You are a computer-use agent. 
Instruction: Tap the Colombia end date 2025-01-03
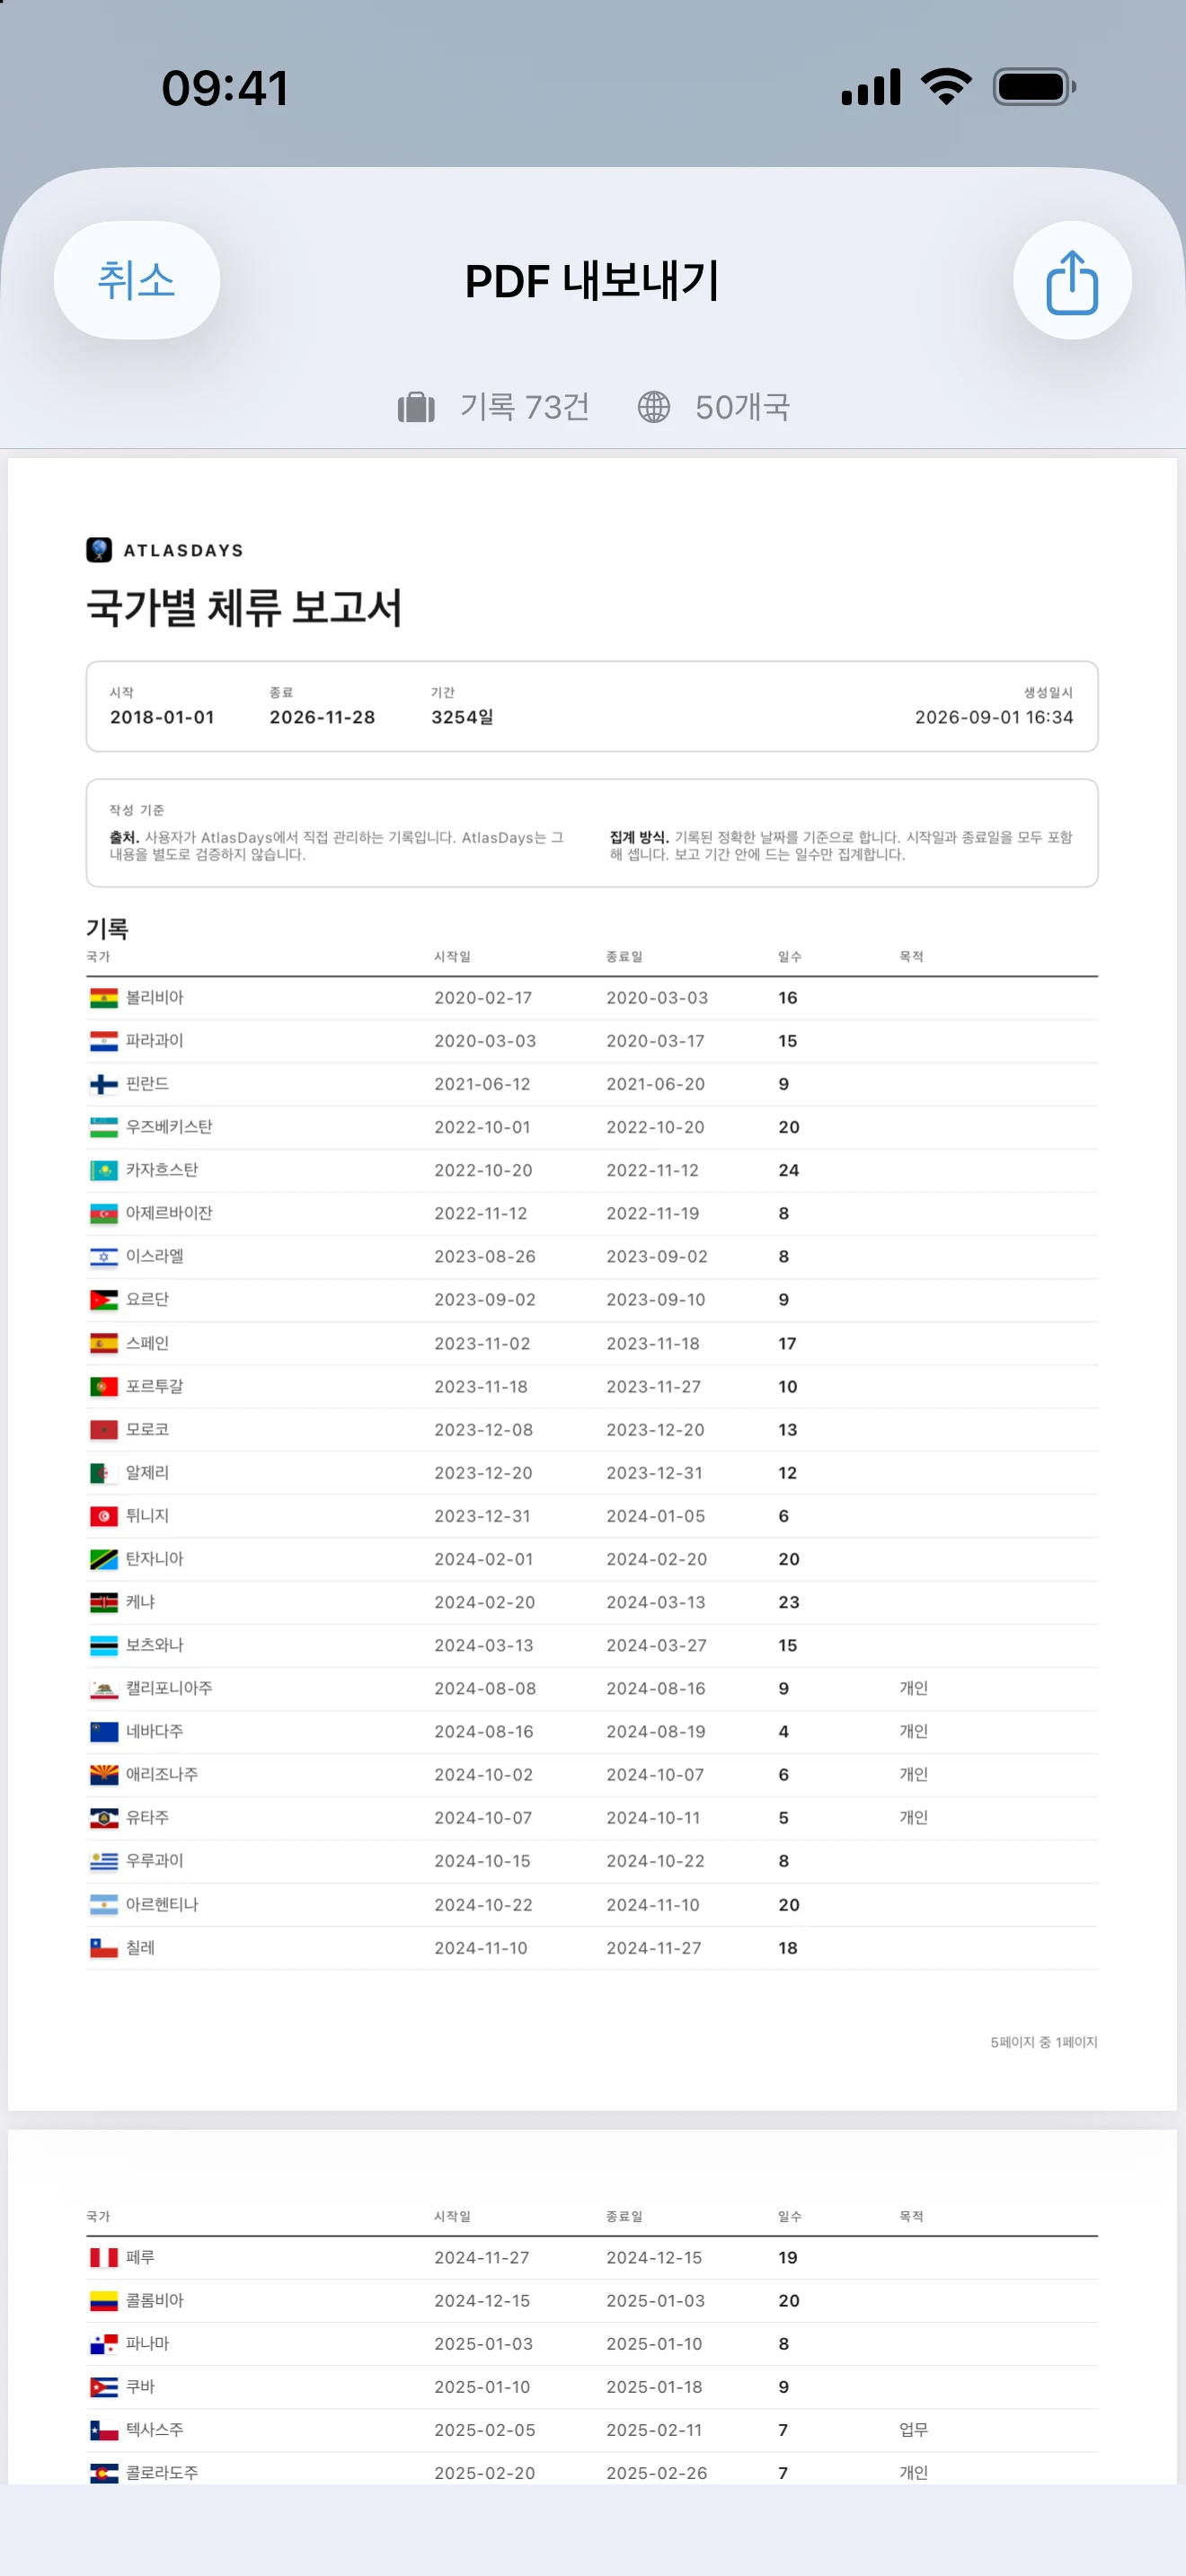pyautogui.click(x=655, y=2301)
